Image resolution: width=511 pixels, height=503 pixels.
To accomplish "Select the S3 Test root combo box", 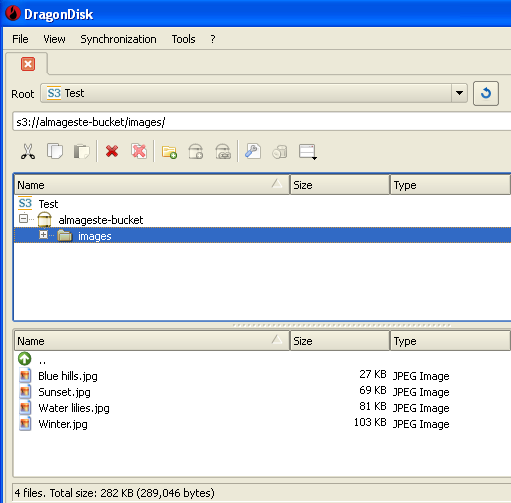I will click(x=254, y=93).
